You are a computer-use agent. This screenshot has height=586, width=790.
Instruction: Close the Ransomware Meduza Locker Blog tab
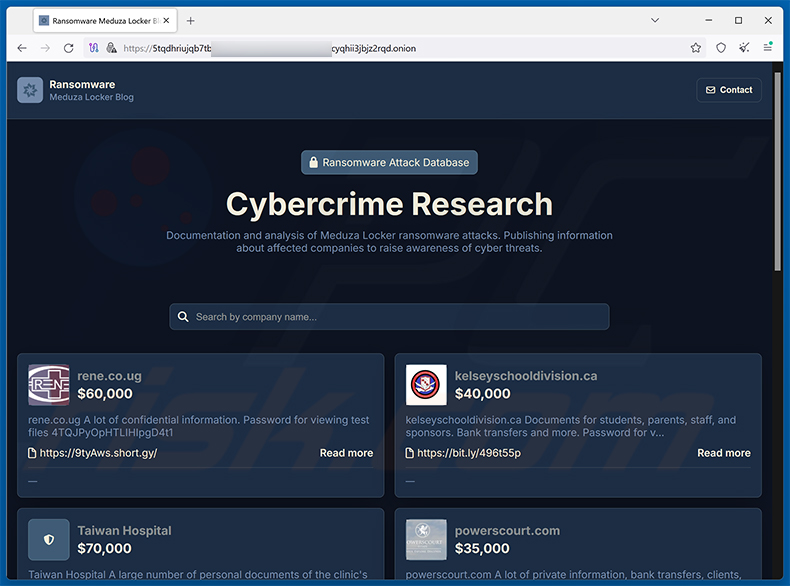pos(166,21)
